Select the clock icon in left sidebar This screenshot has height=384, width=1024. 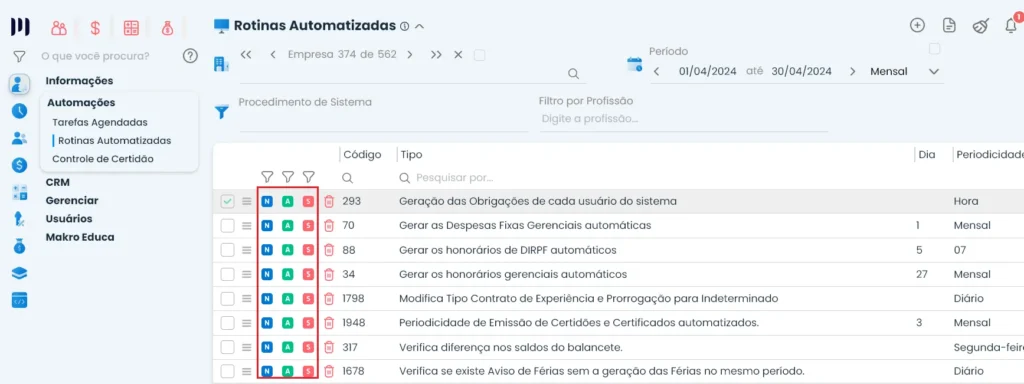tap(20, 111)
